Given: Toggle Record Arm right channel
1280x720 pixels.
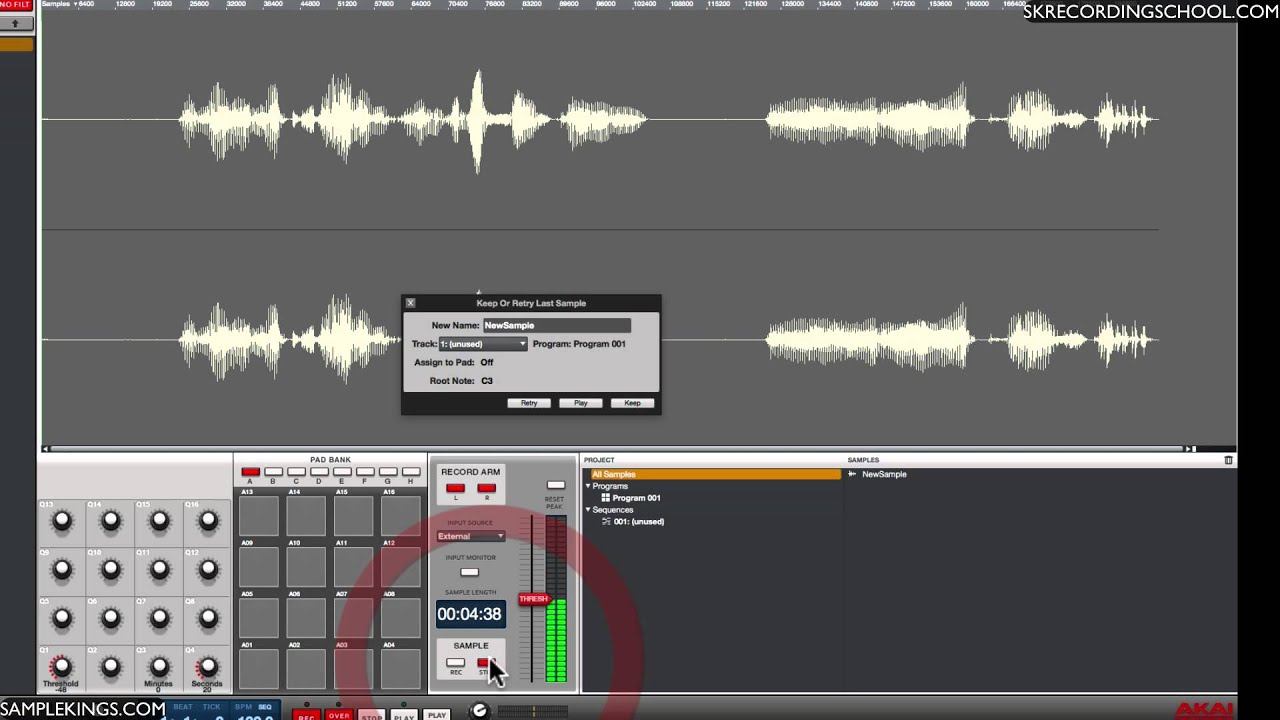Looking at the screenshot, I should coord(487,488).
